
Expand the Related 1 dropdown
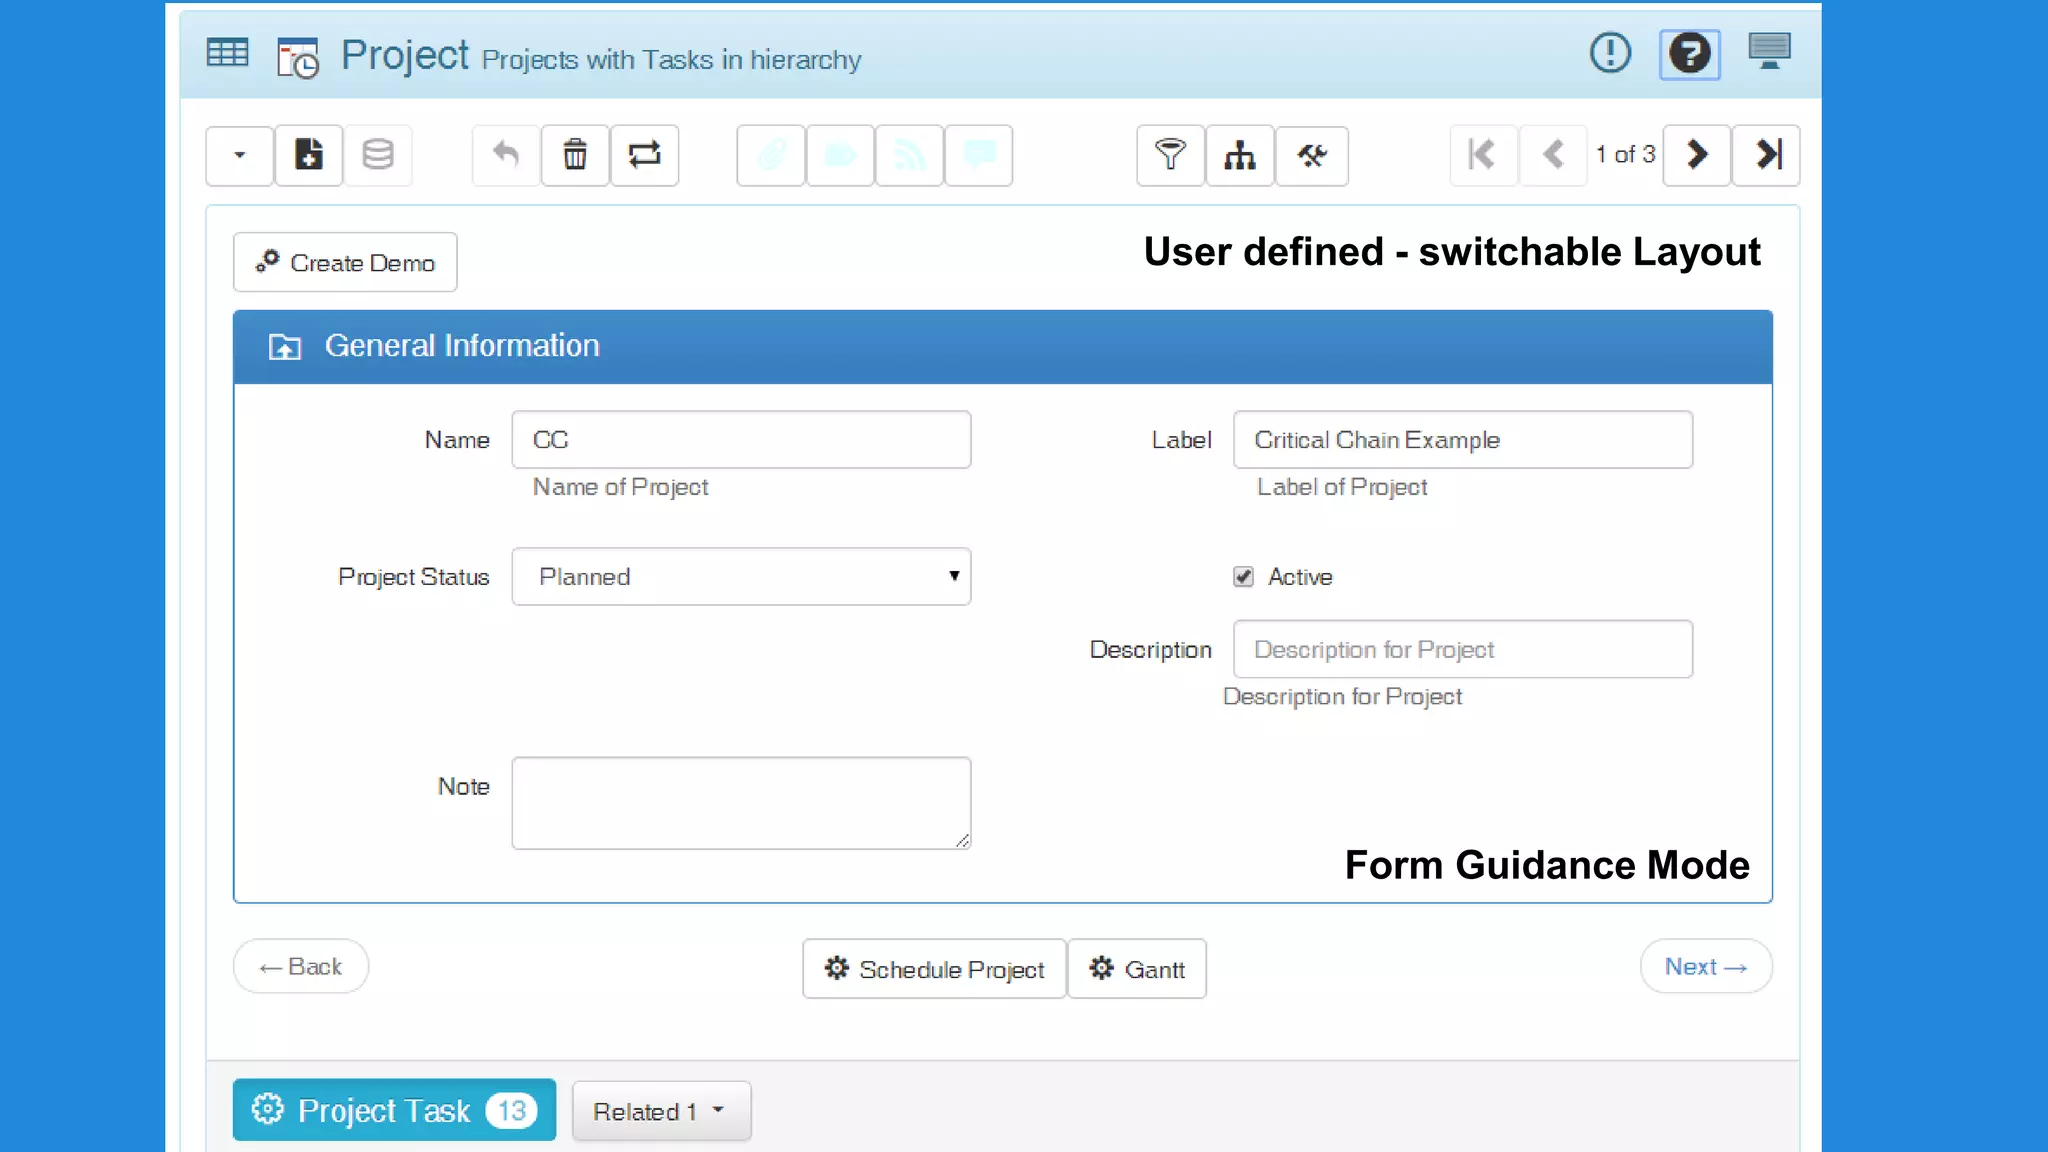tap(661, 1111)
